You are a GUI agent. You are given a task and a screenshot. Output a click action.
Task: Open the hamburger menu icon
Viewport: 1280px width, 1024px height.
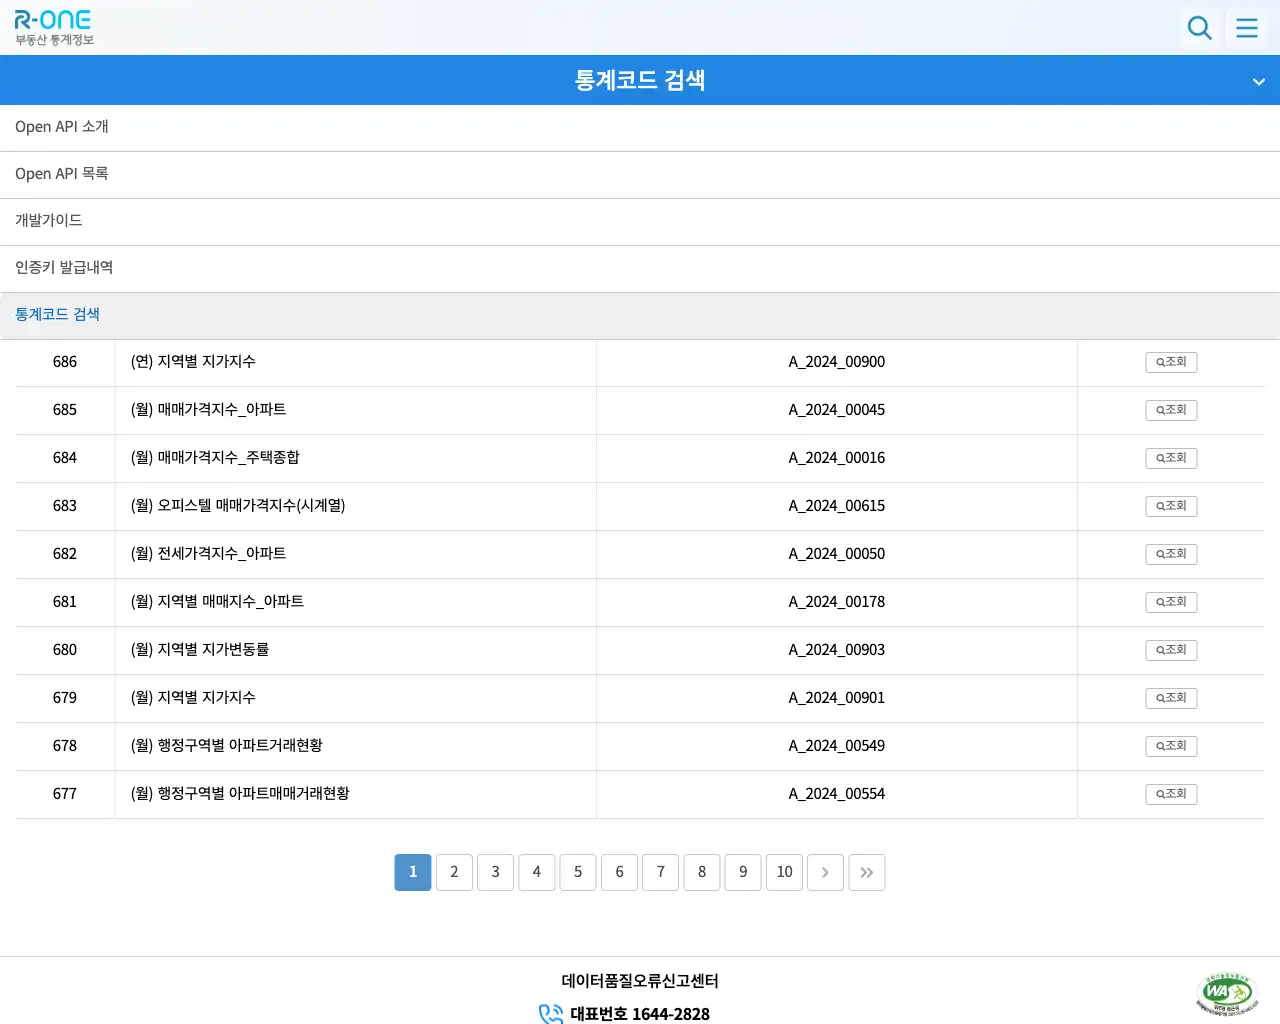(x=1247, y=27)
